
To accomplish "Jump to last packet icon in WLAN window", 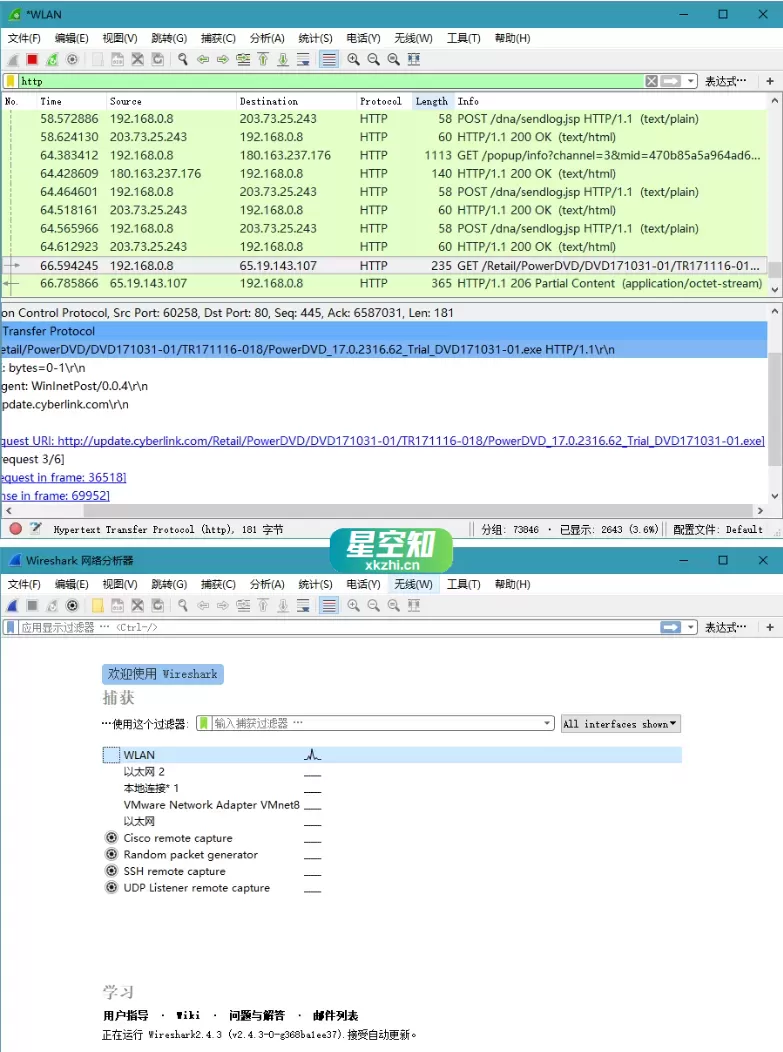I will click(x=283, y=60).
